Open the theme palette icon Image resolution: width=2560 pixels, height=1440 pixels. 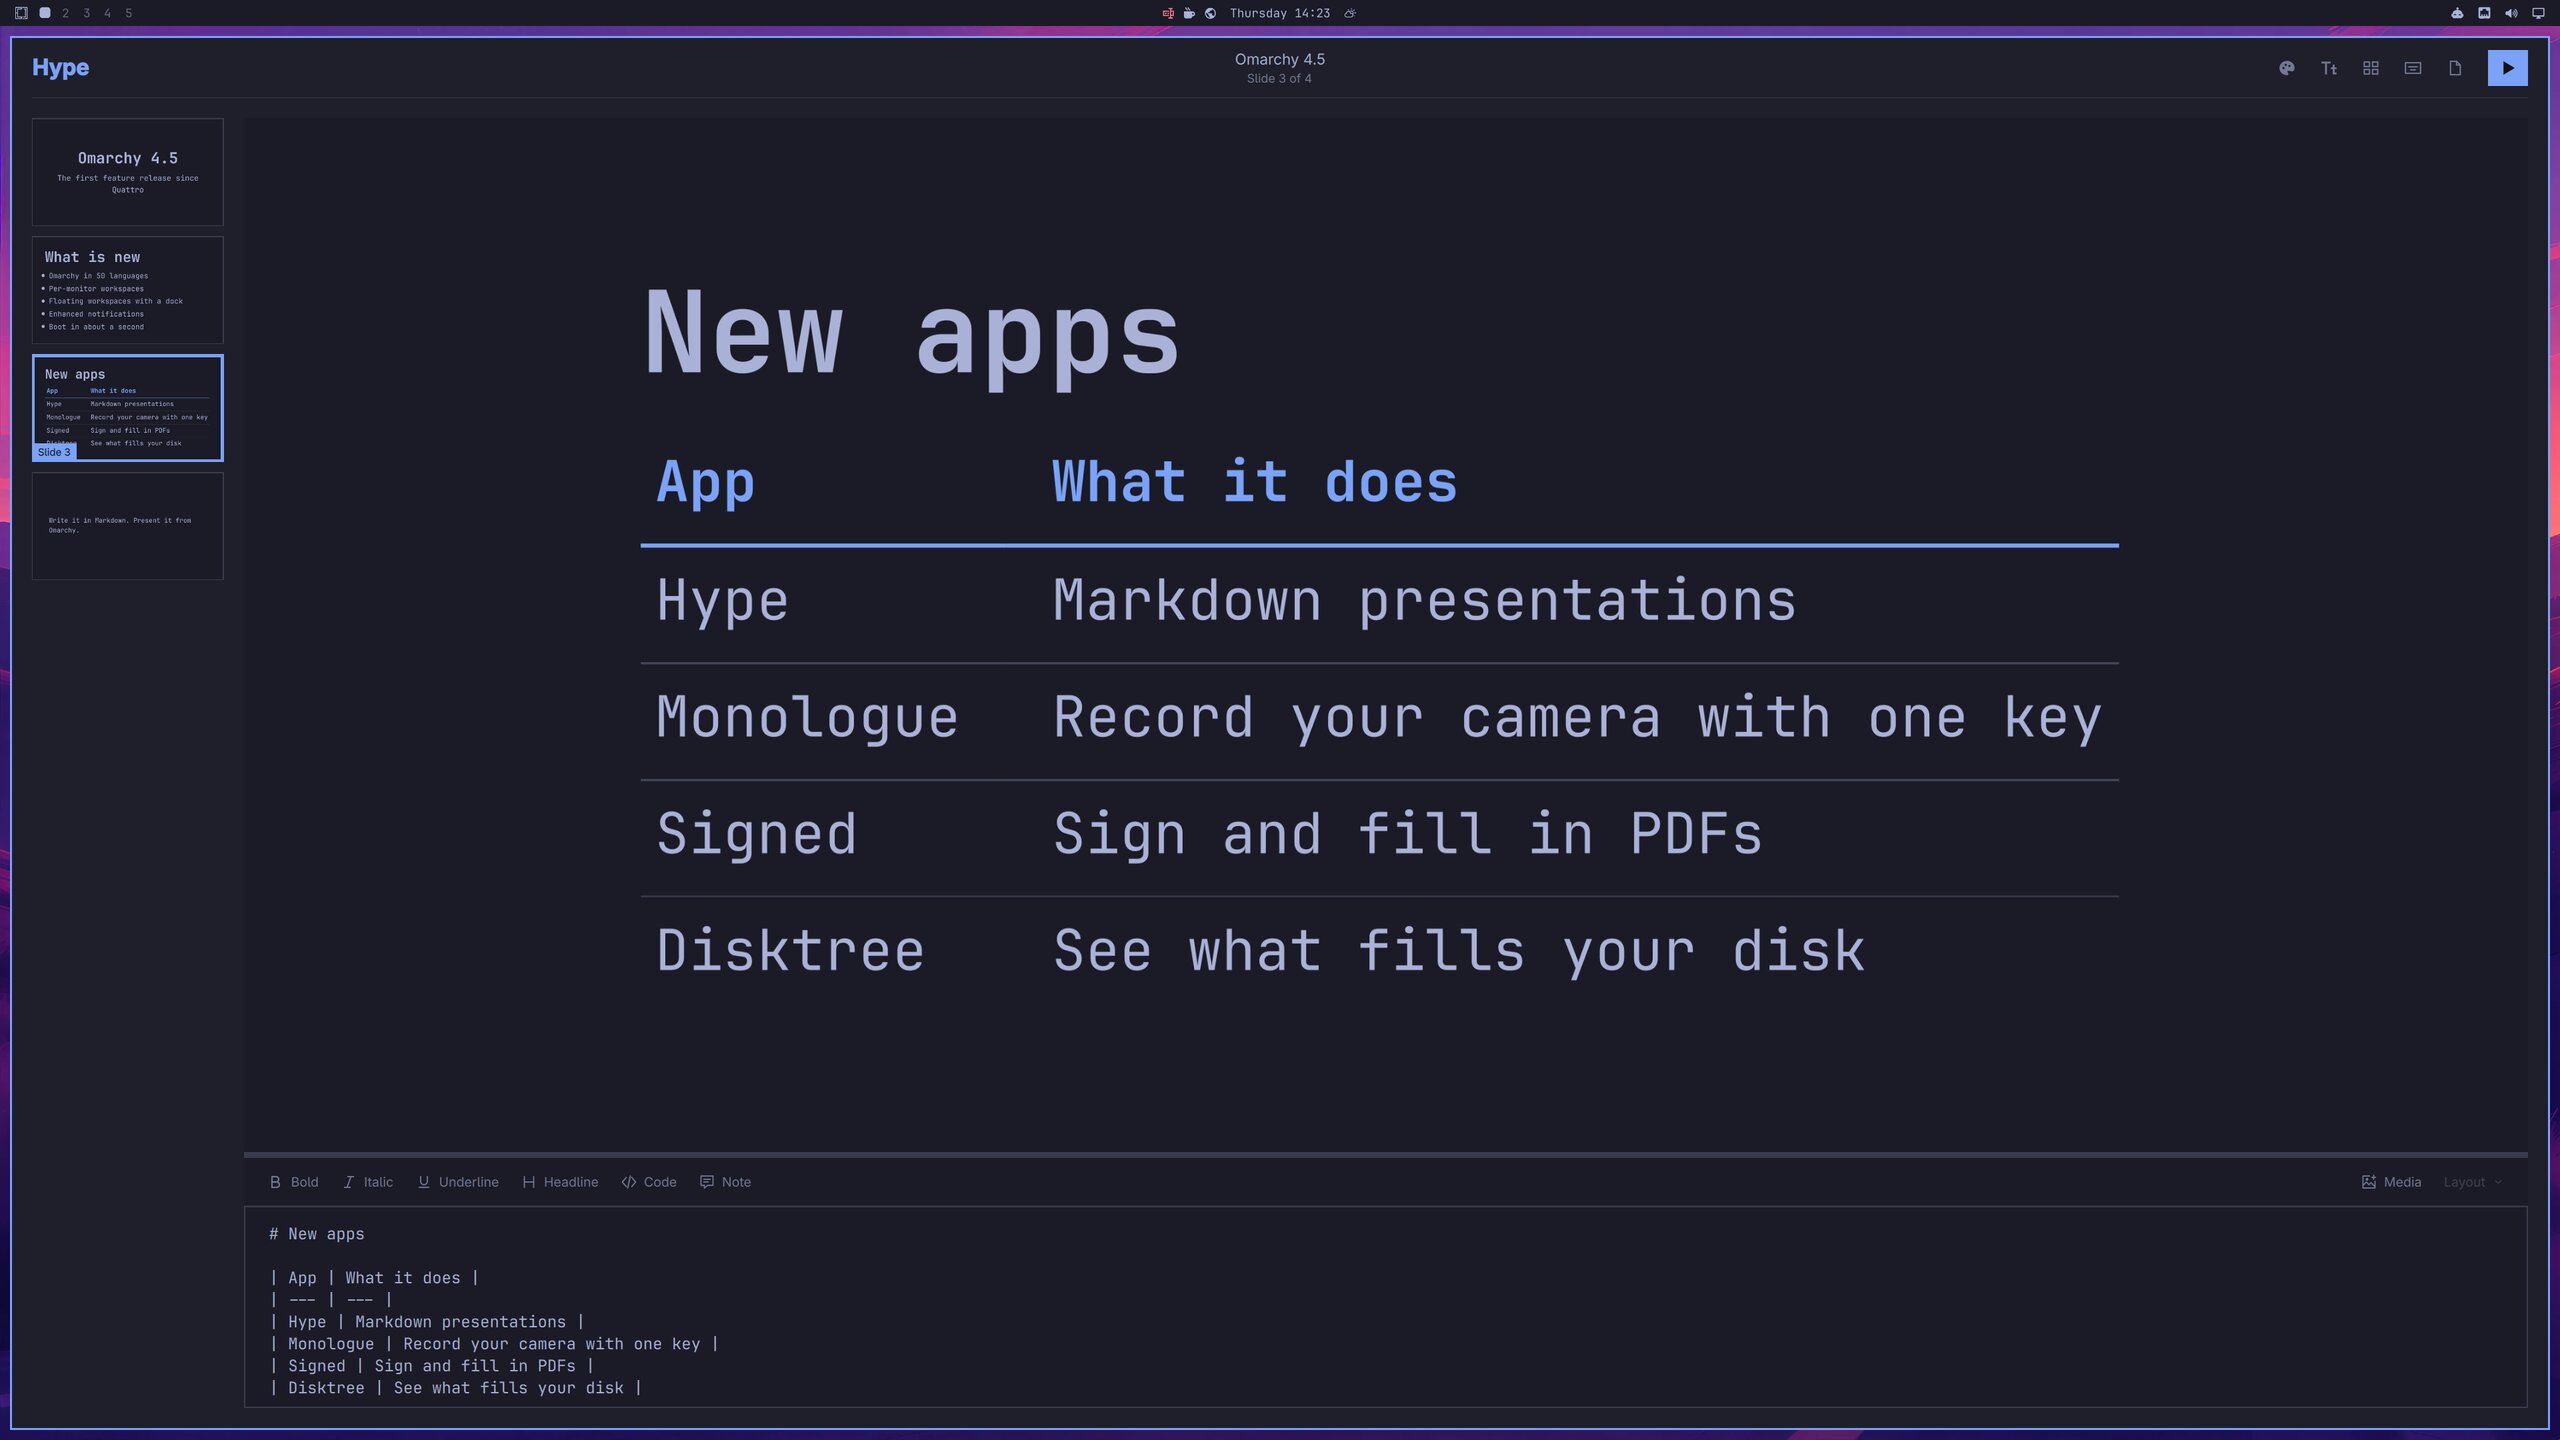click(x=2286, y=68)
